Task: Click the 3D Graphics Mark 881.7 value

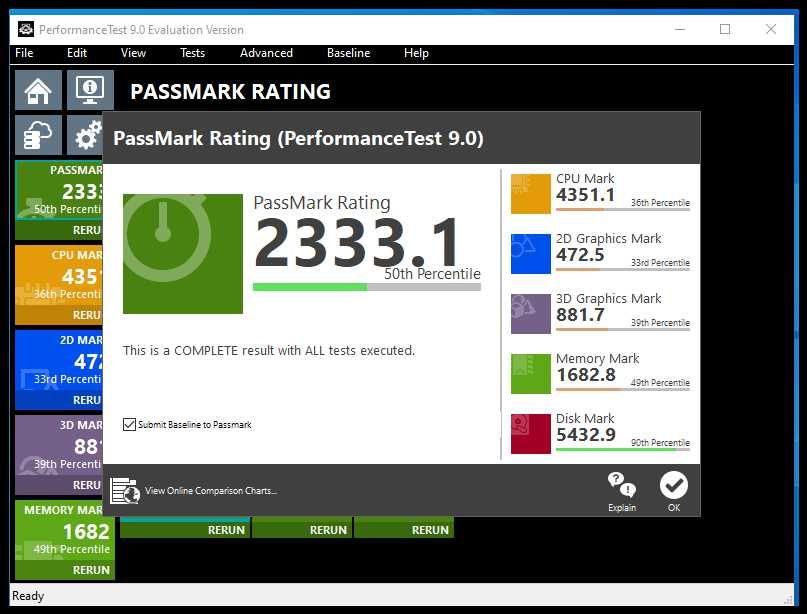Action: [x=580, y=314]
